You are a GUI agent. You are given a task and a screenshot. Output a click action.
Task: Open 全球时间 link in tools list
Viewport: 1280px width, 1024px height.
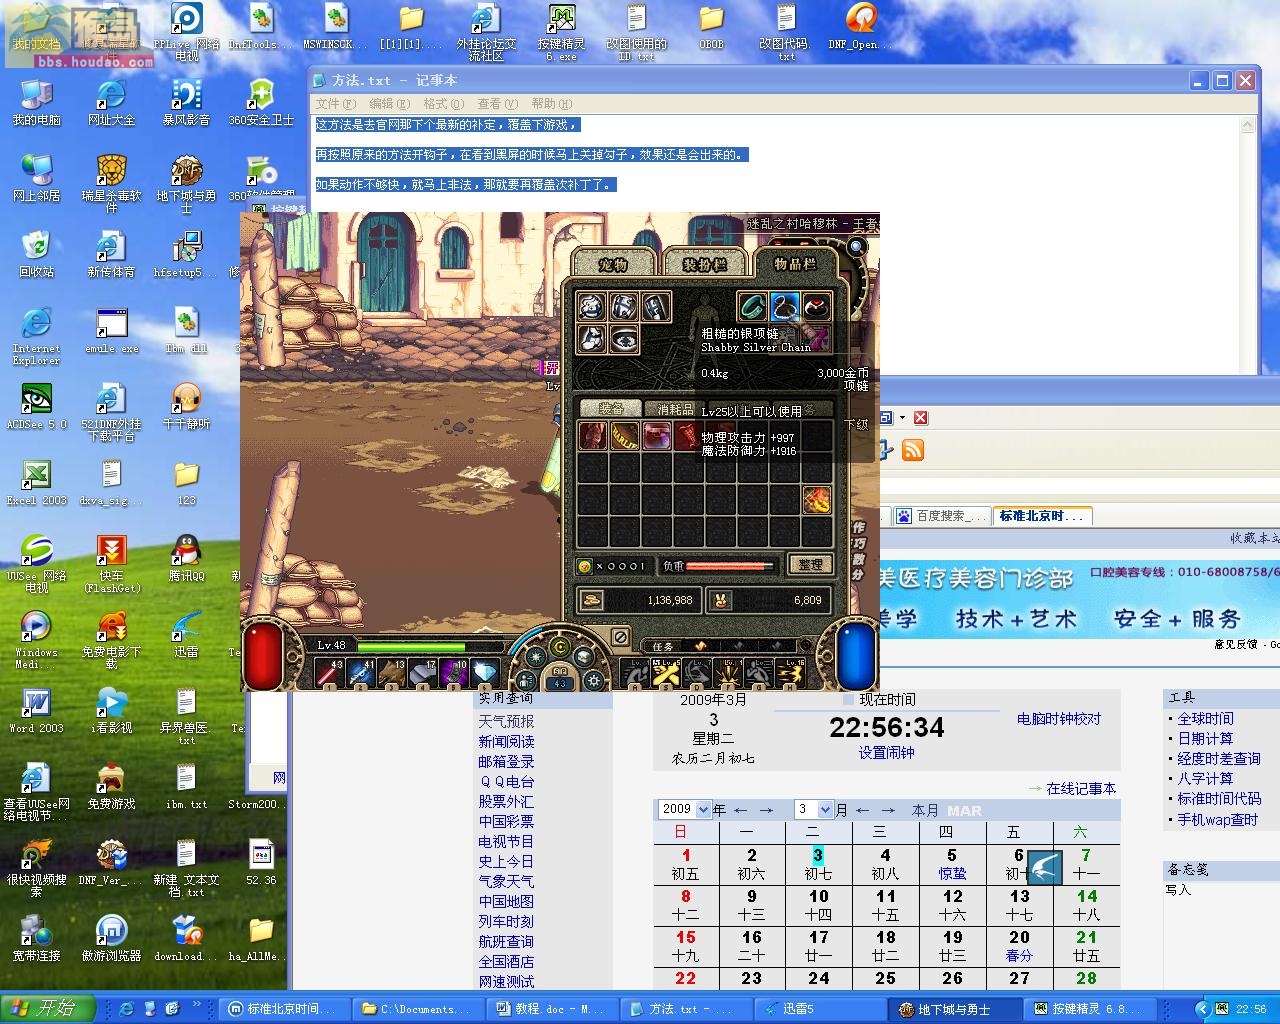coord(1205,718)
